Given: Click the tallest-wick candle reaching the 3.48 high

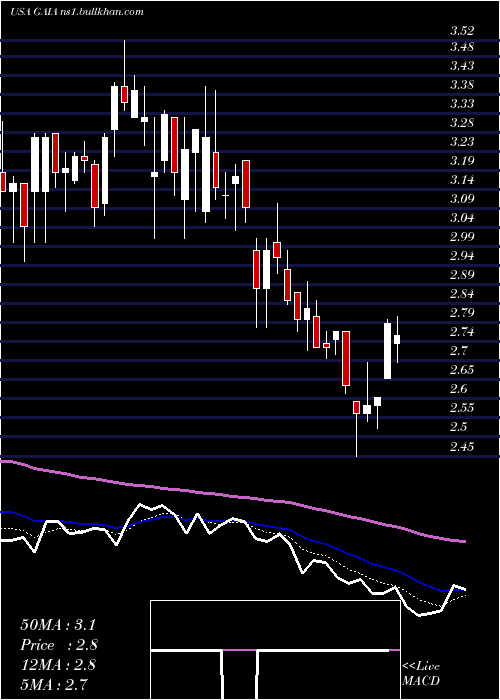Looking at the screenshot, I should pyautogui.click(x=125, y=75).
